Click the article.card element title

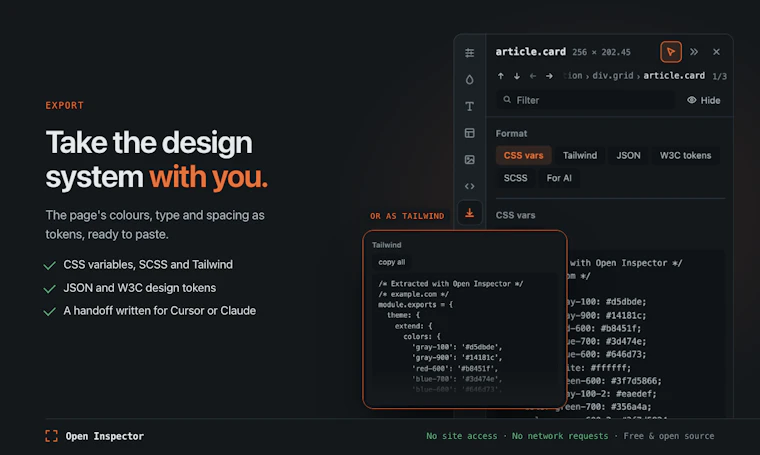tap(530, 52)
